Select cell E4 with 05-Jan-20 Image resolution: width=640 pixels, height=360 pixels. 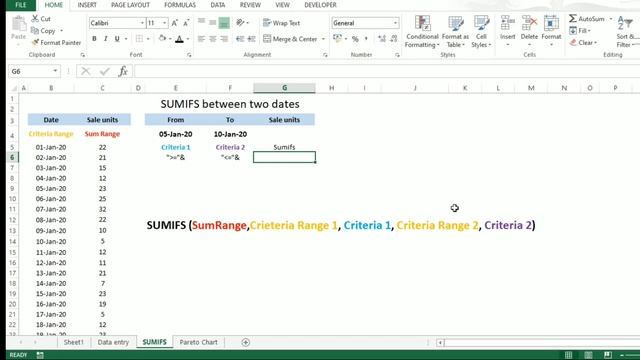click(x=176, y=134)
